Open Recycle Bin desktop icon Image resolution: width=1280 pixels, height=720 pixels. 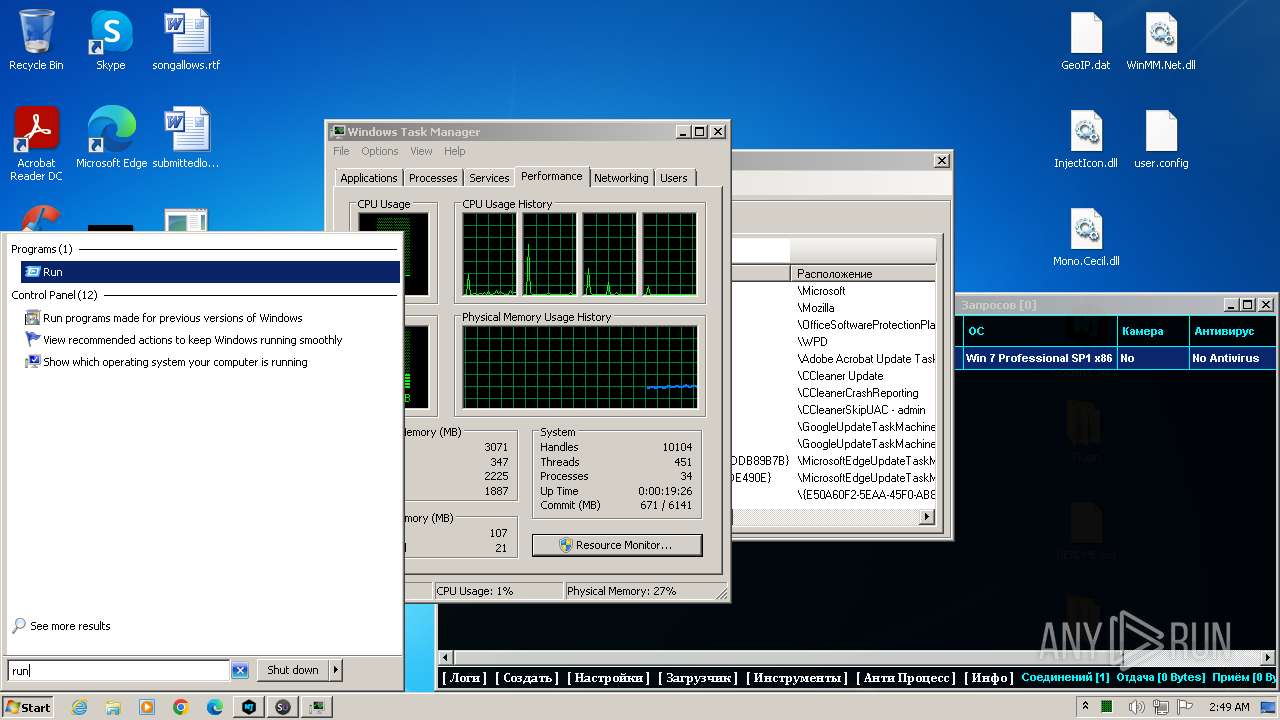click(x=36, y=40)
